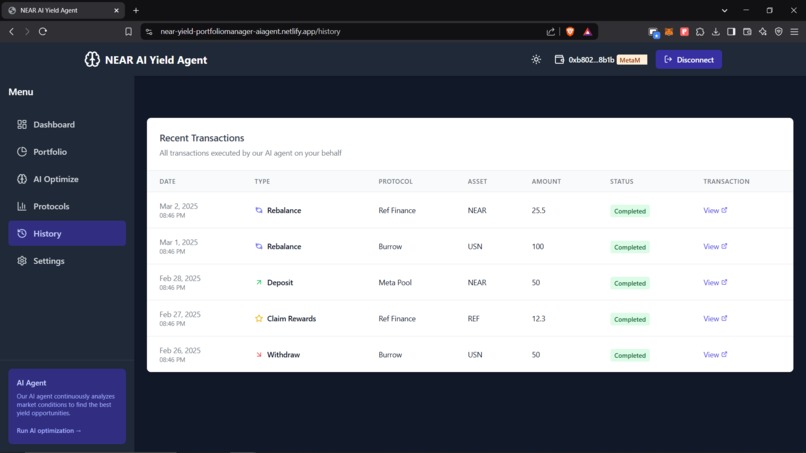The height and width of the screenshot is (453, 806).
Task: Open a new browser tab
Action: (136, 10)
